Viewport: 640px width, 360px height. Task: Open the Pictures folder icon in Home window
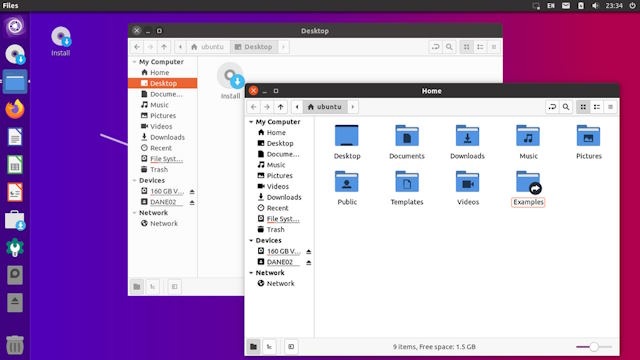tap(588, 136)
